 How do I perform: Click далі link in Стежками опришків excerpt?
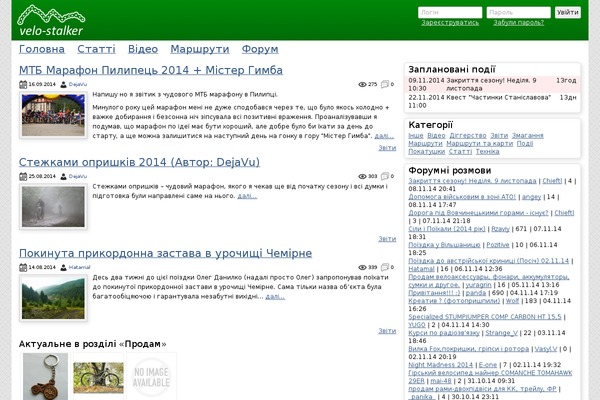tap(247, 196)
